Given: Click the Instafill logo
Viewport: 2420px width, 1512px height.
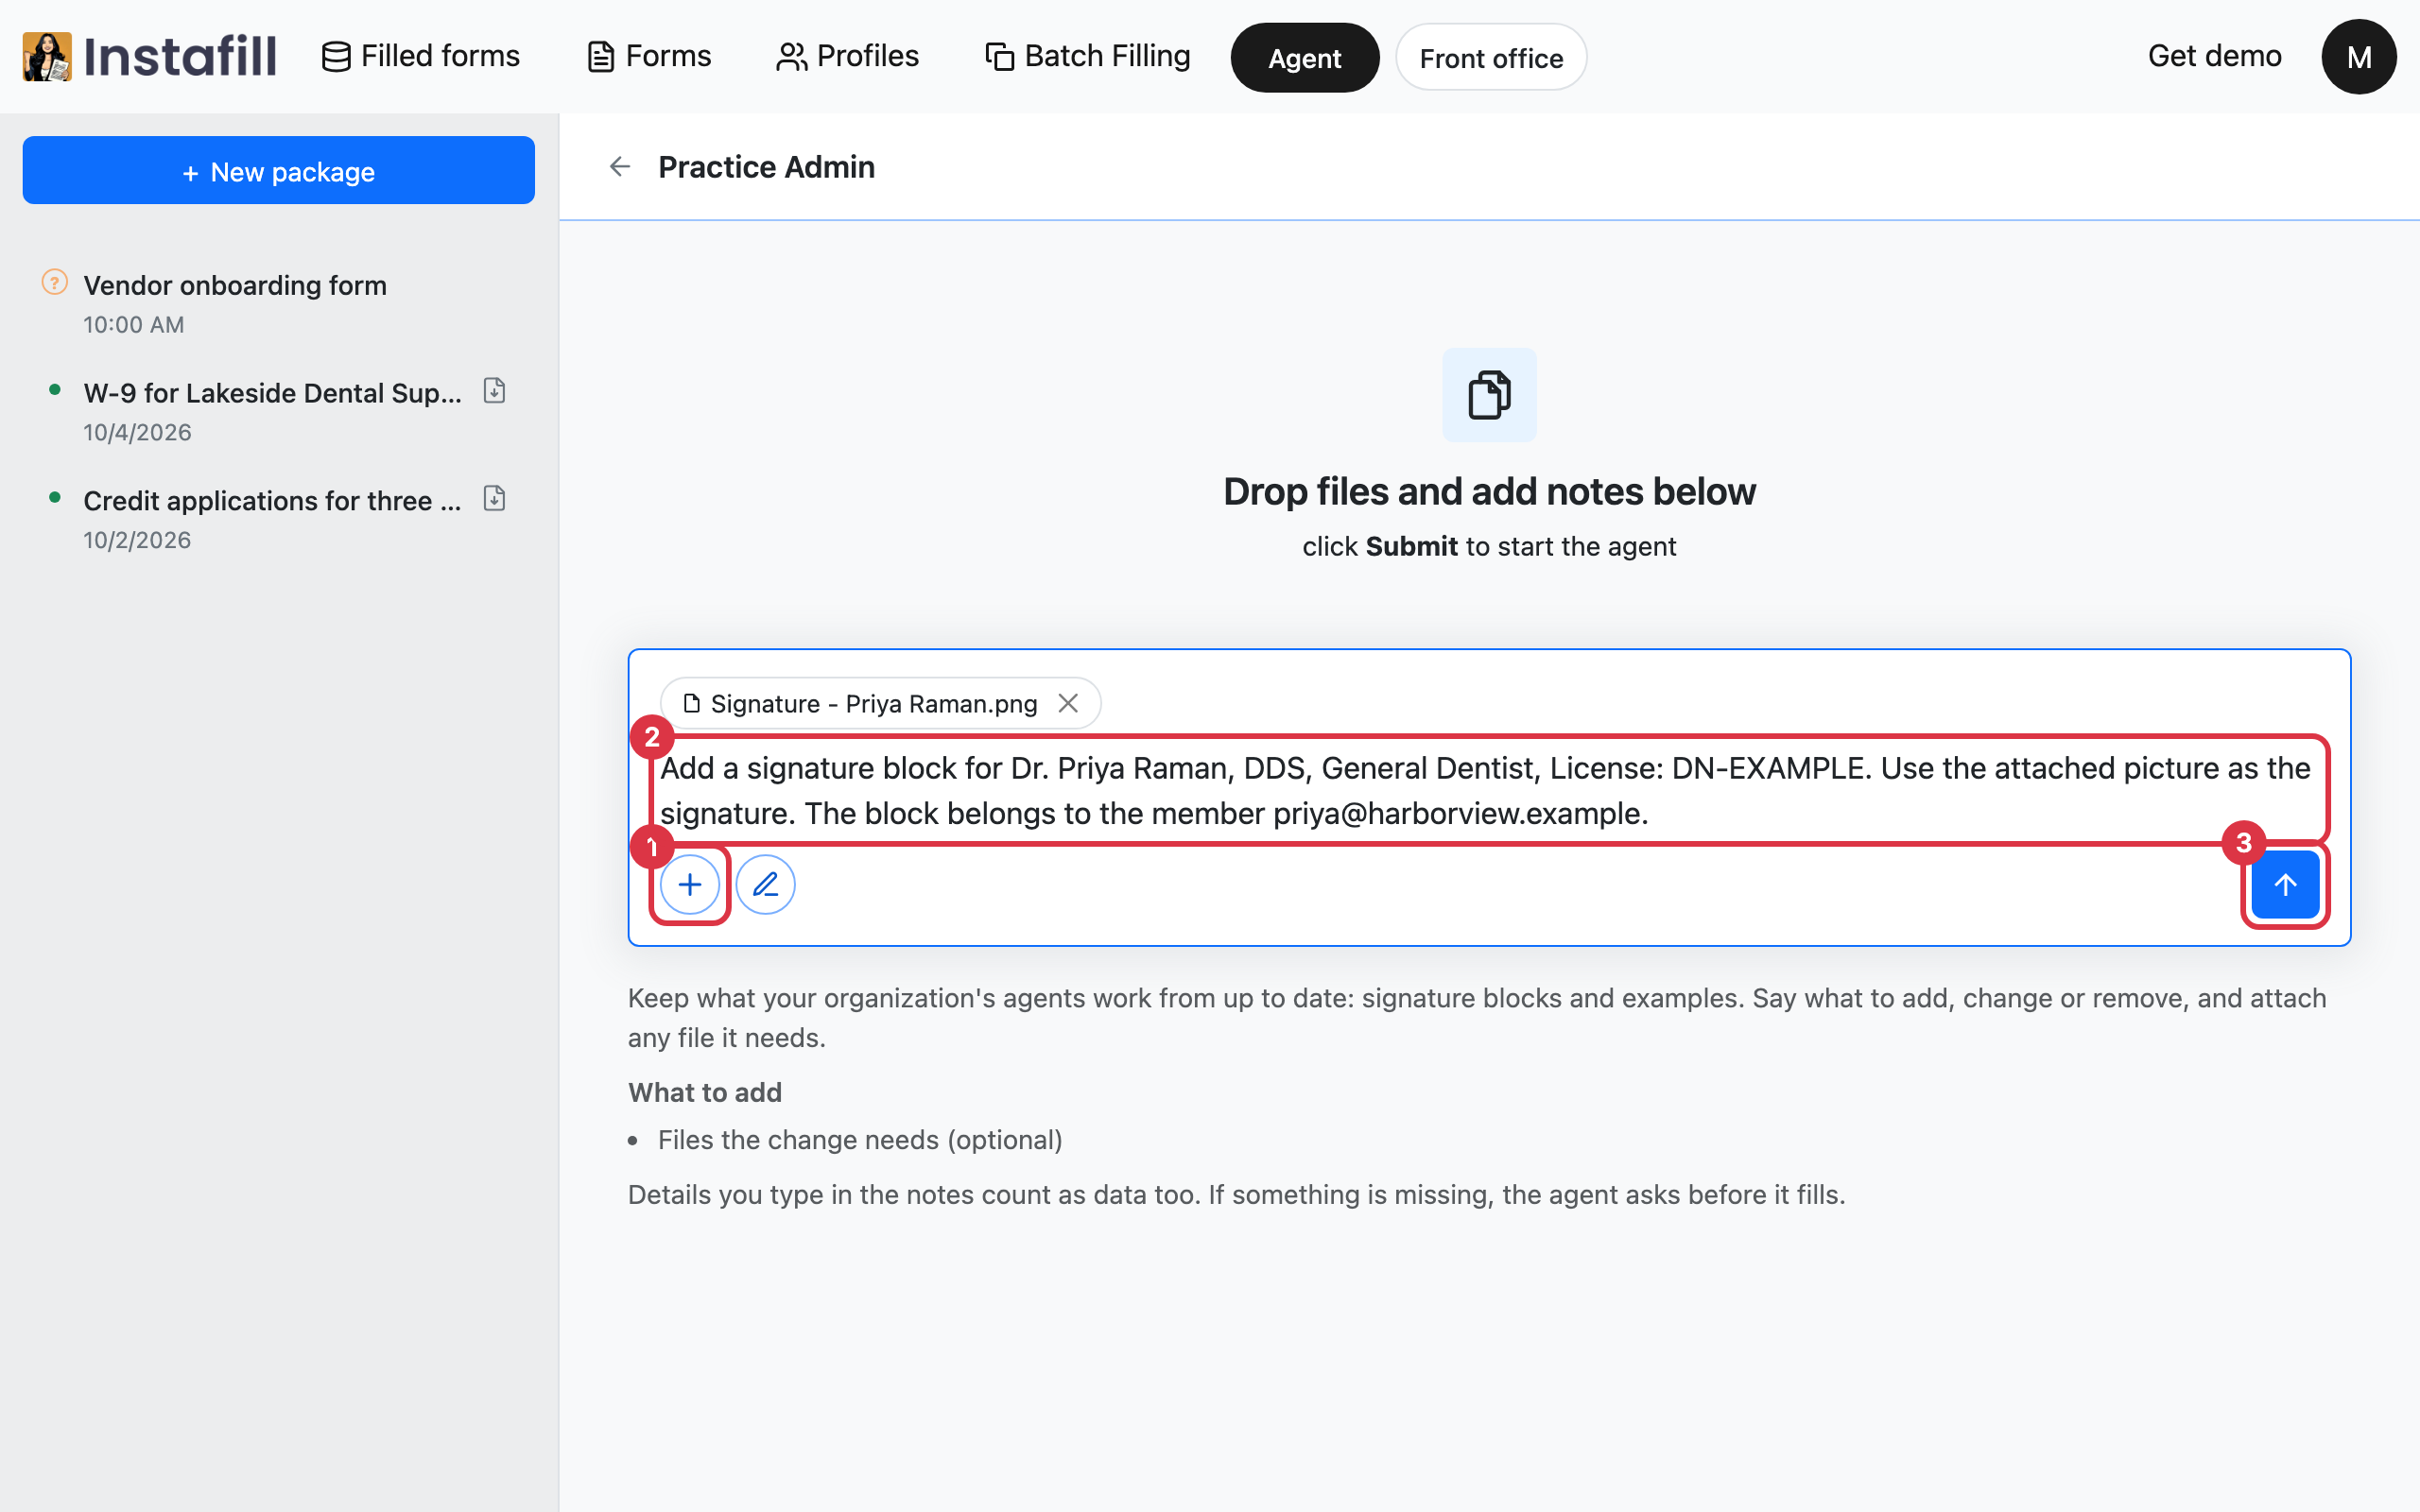Looking at the screenshot, I should (x=150, y=56).
